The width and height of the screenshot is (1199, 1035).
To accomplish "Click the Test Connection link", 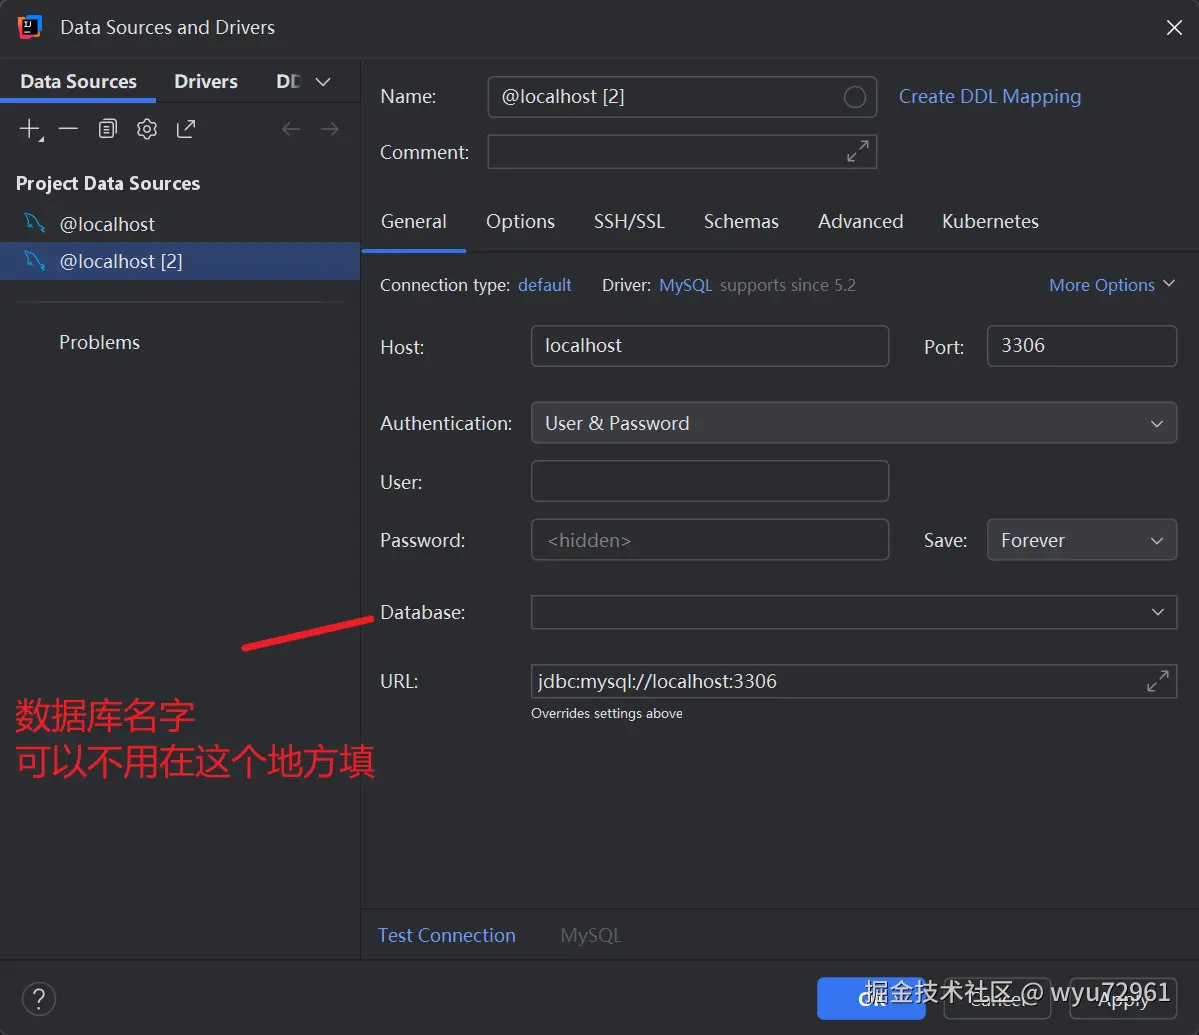I will point(447,936).
